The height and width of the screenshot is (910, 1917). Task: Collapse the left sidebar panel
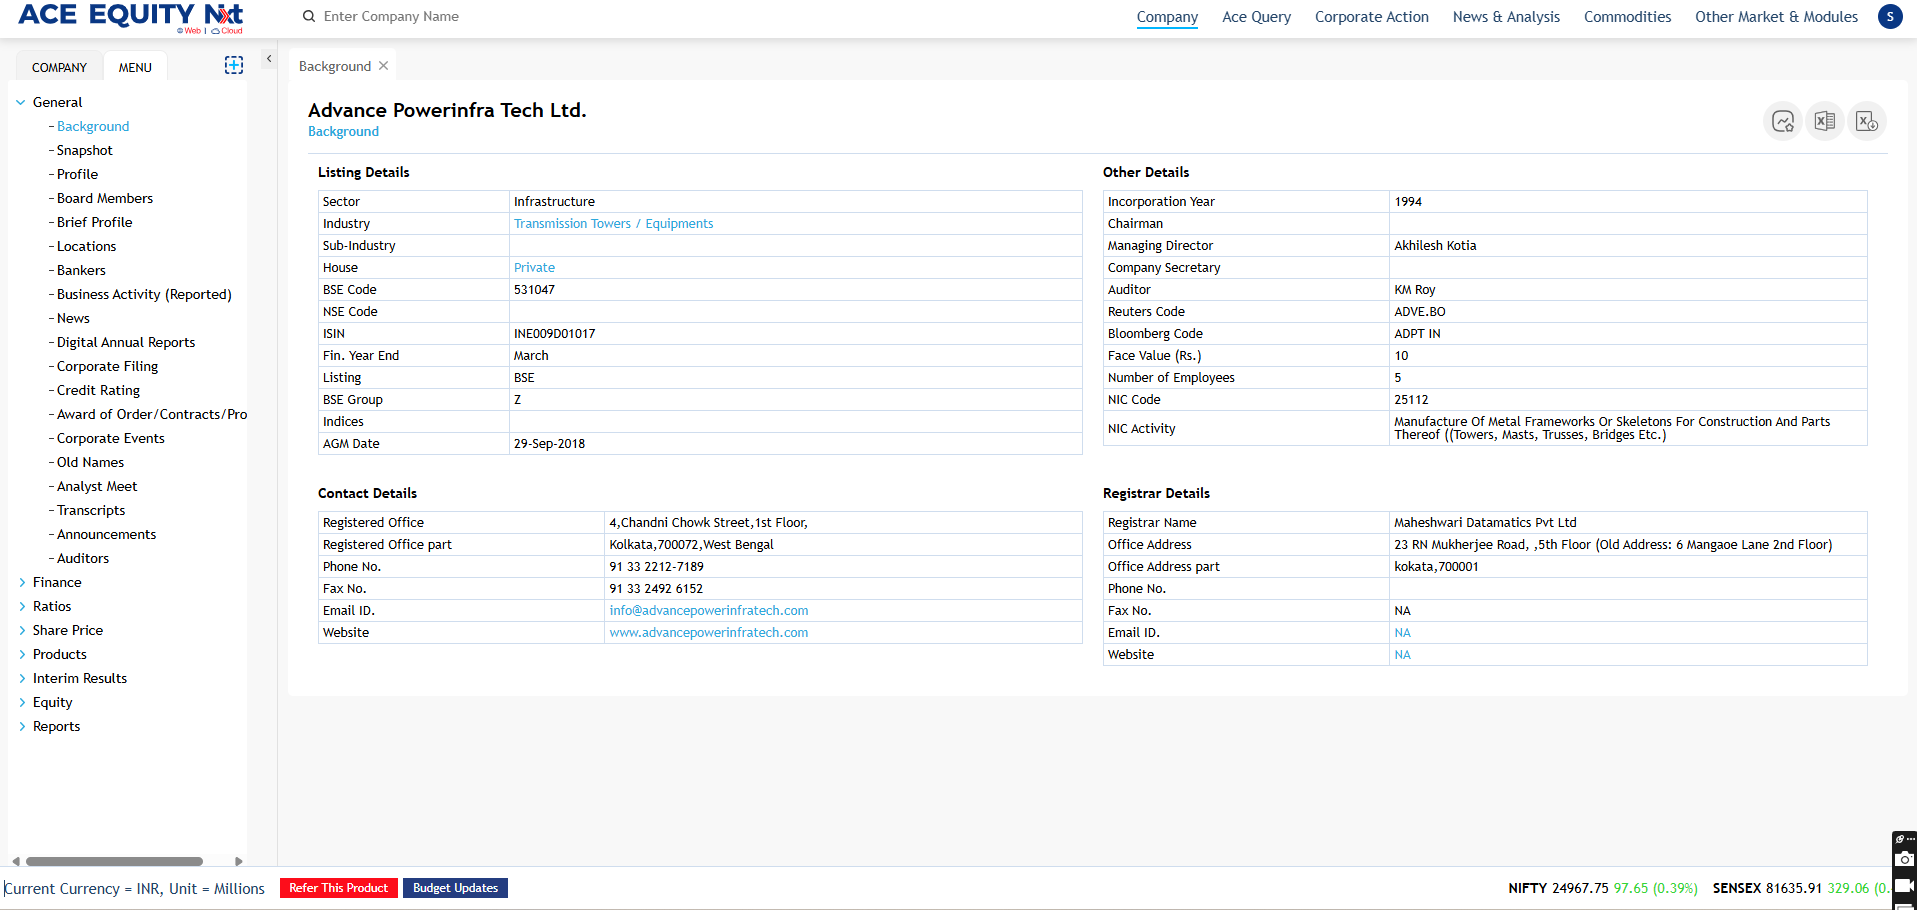[x=269, y=59]
